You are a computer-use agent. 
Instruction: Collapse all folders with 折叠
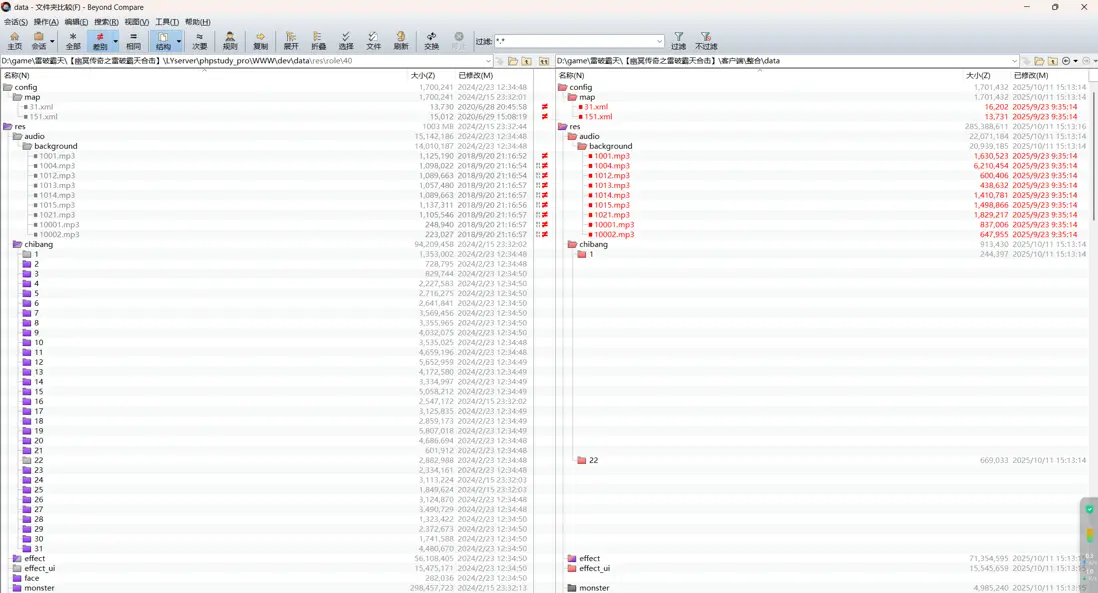(x=318, y=41)
